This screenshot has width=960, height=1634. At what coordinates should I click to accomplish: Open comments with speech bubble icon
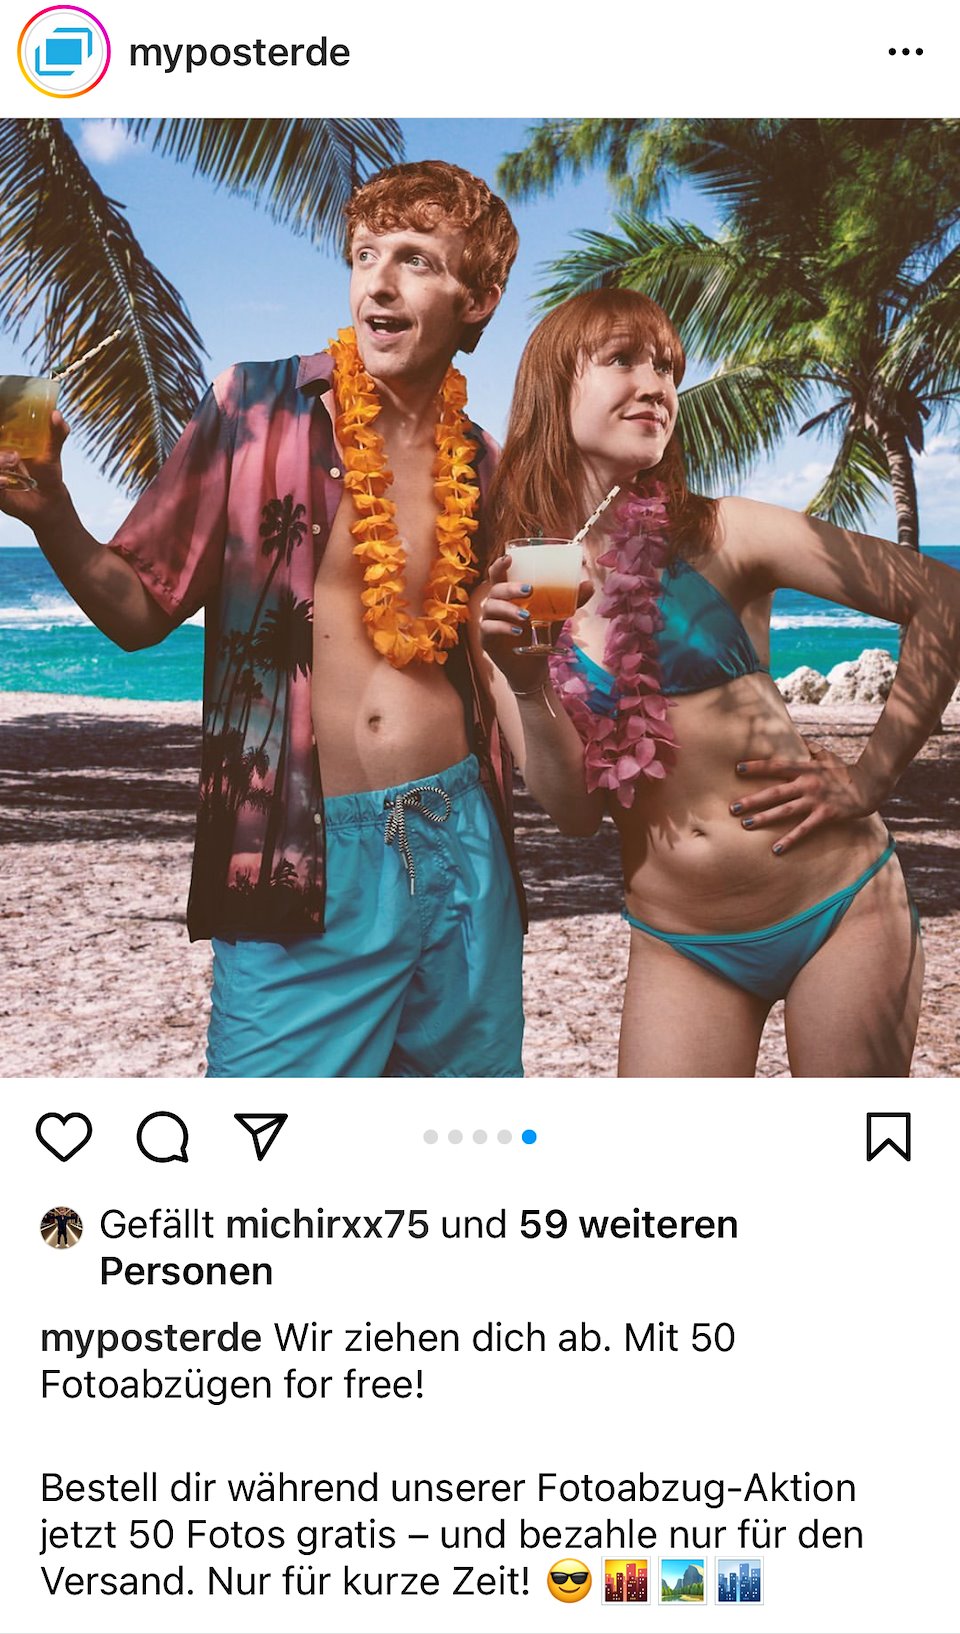[163, 1137]
